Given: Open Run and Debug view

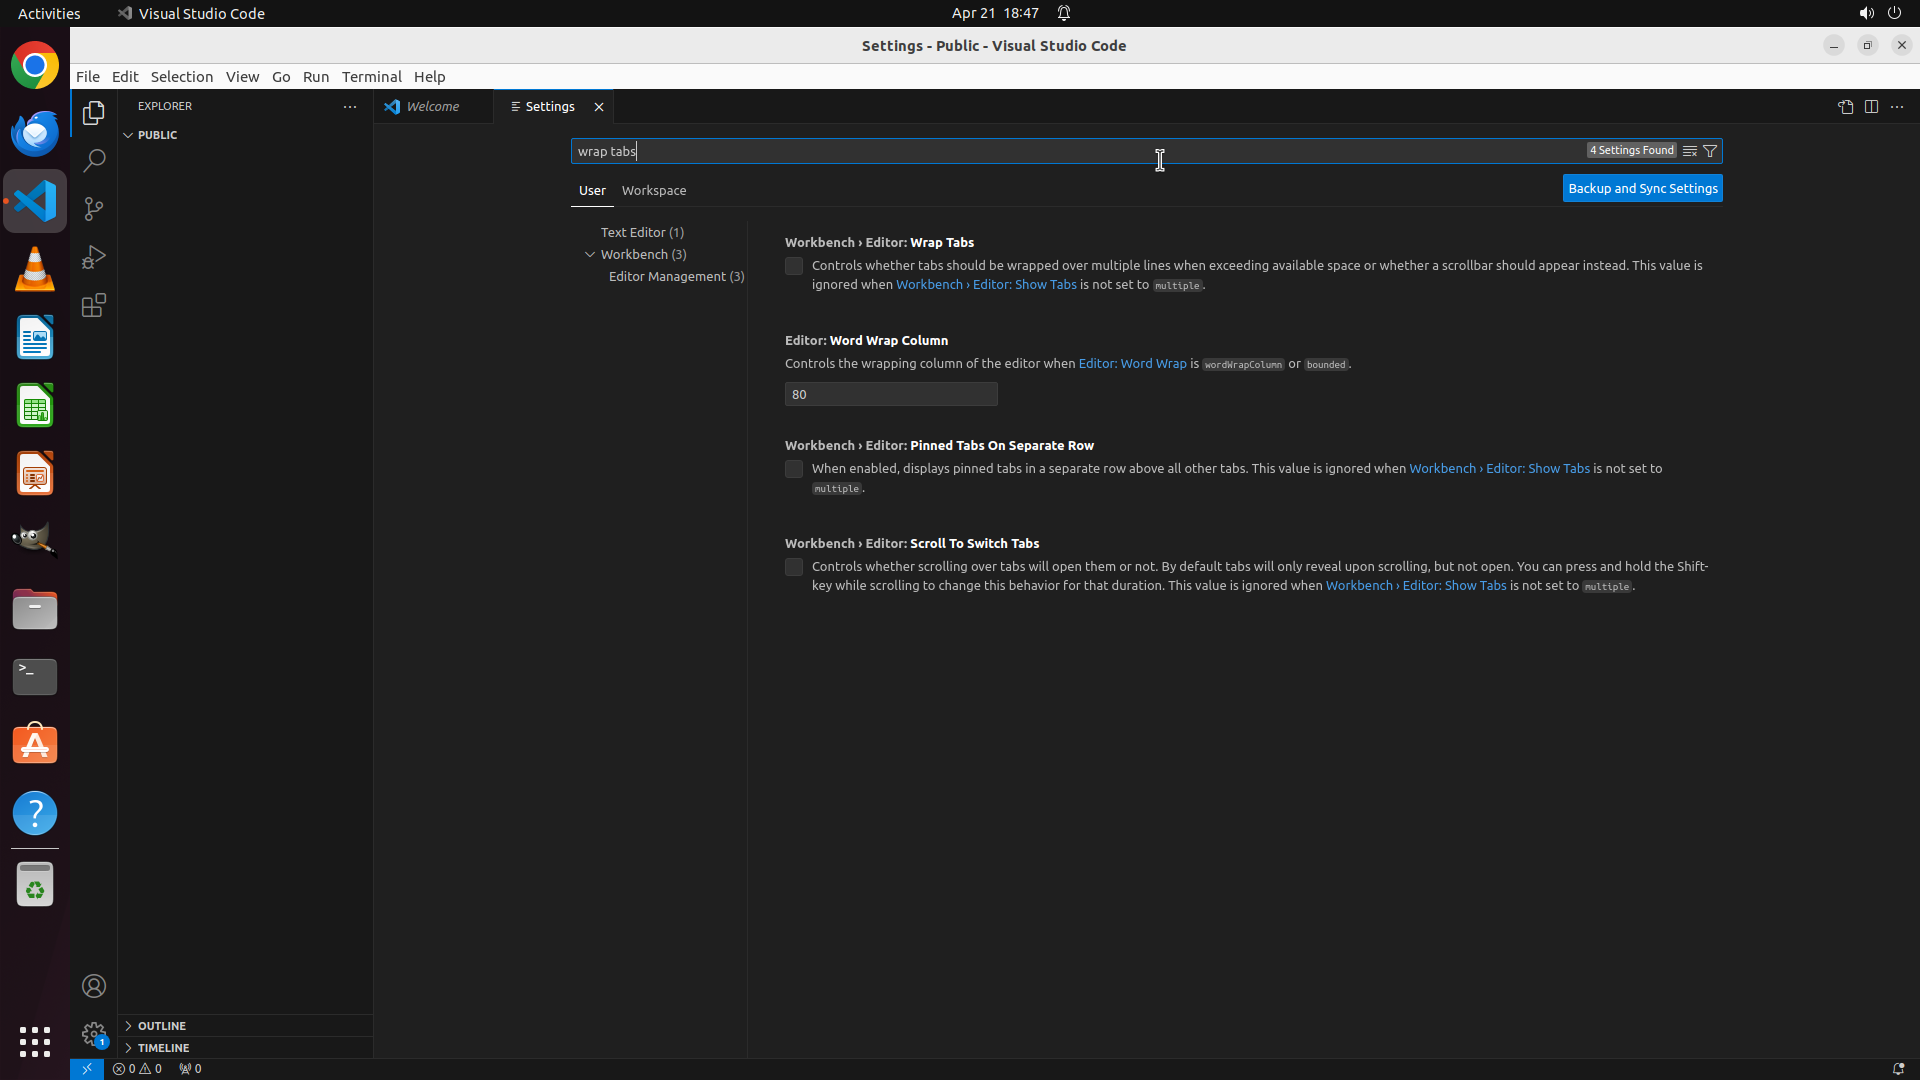Looking at the screenshot, I should click(x=94, y=257).
